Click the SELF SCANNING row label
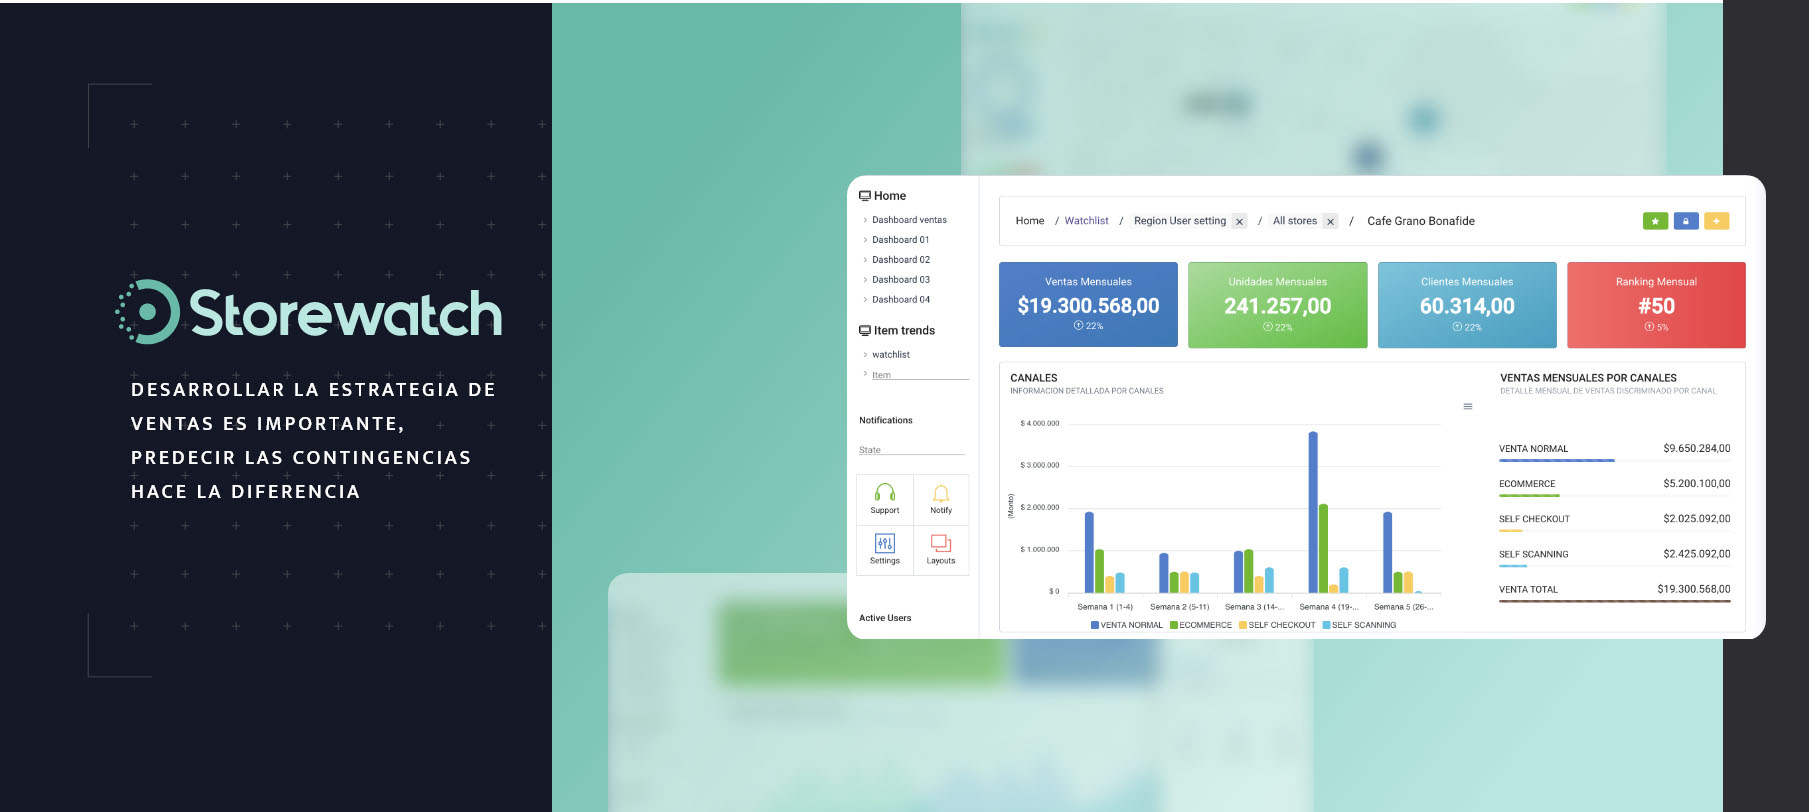Image resolution: width=1809 pixels, height=812 pixels. click(x=1533, y=554)
